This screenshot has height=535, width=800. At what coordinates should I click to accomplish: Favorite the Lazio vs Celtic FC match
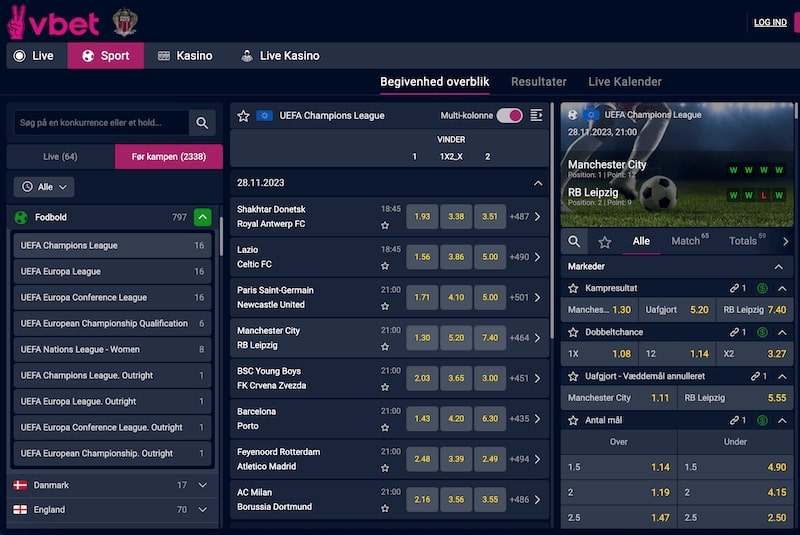pos(385,266)
